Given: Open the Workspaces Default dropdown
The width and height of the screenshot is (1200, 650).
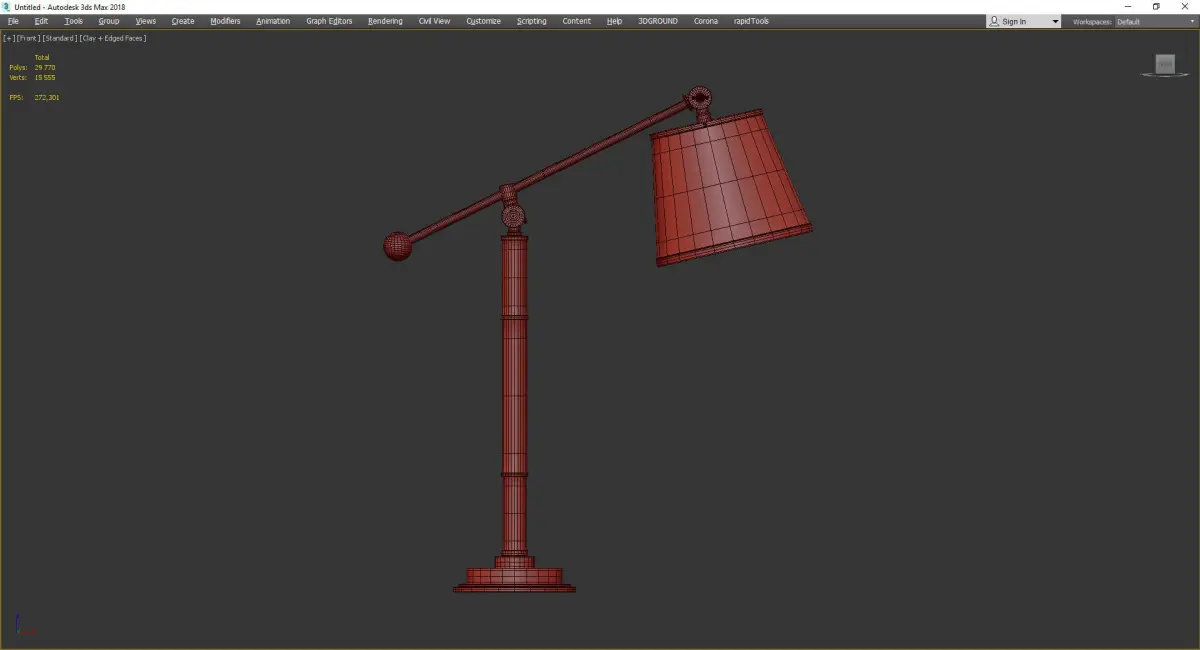Looking at the screenshot, I should click(x=1154, y=21).
